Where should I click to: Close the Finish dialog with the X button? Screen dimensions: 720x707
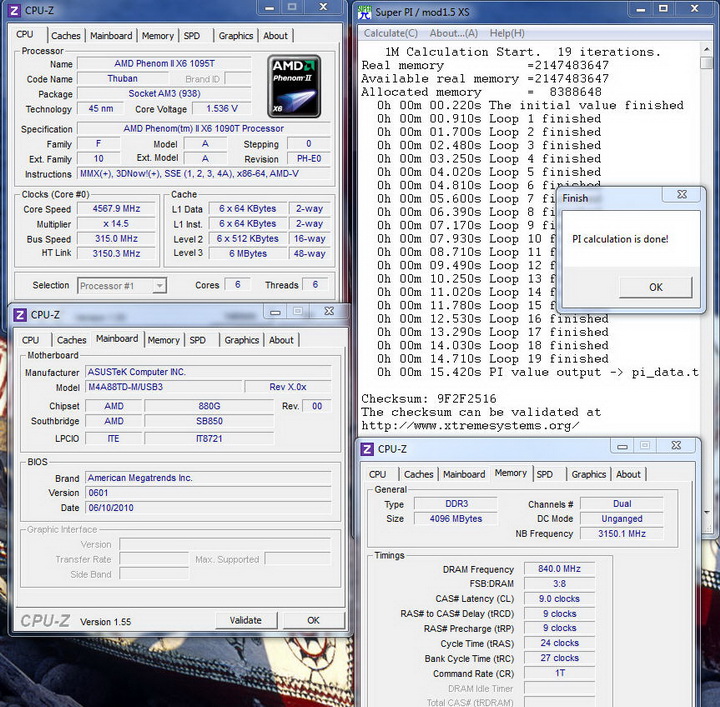[682, 194]
